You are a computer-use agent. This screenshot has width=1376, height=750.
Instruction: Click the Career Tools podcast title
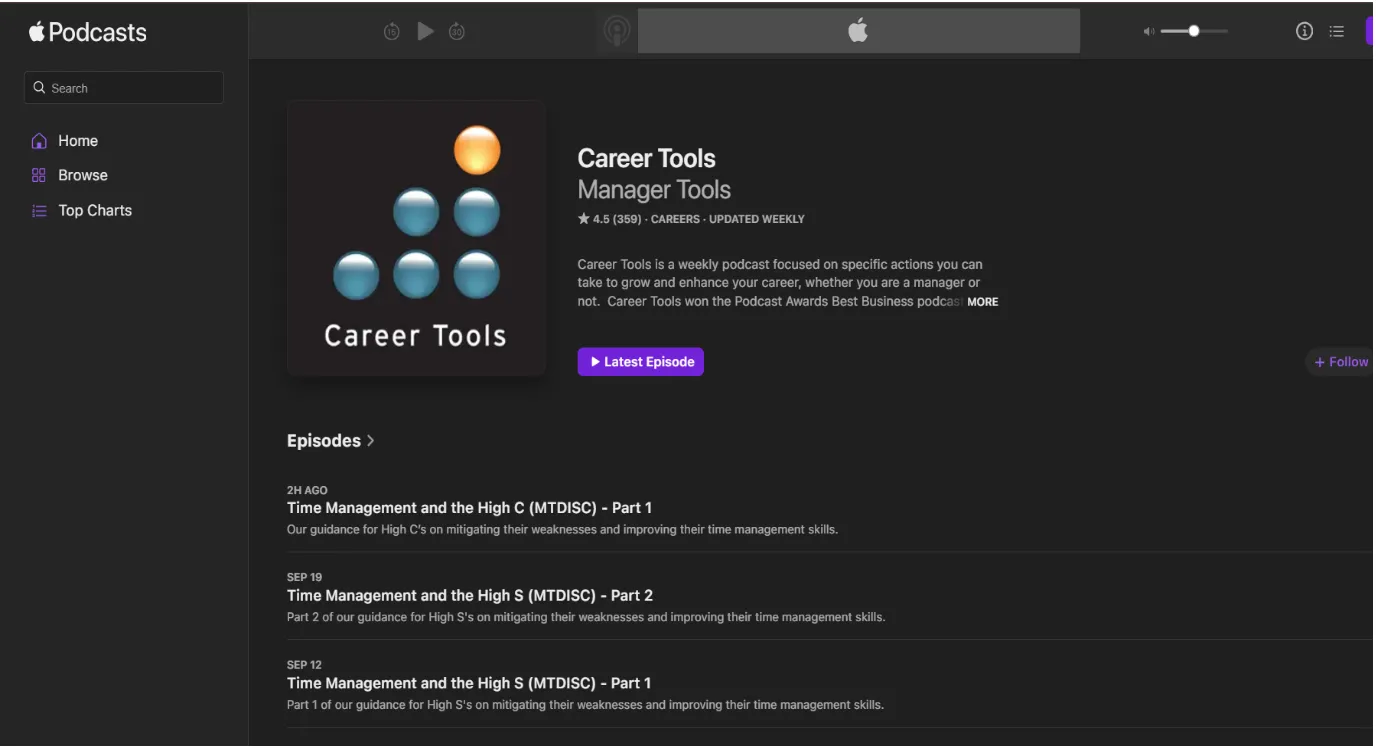(646, 159)
